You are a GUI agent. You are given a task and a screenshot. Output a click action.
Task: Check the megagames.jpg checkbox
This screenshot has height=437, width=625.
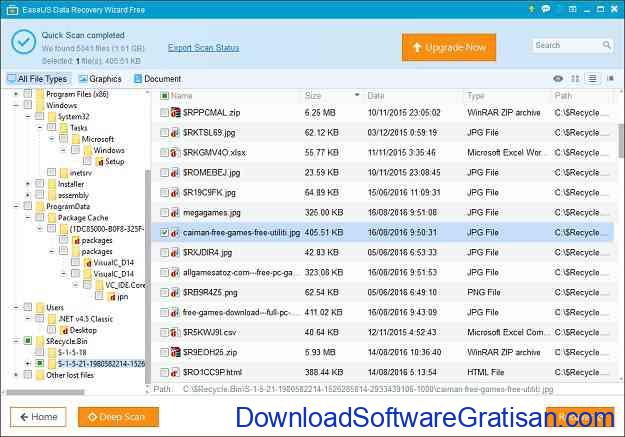click(164, 213)
